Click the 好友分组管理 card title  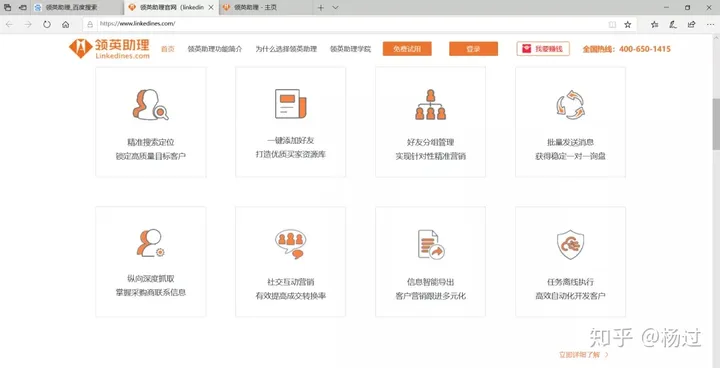(431, 142)
